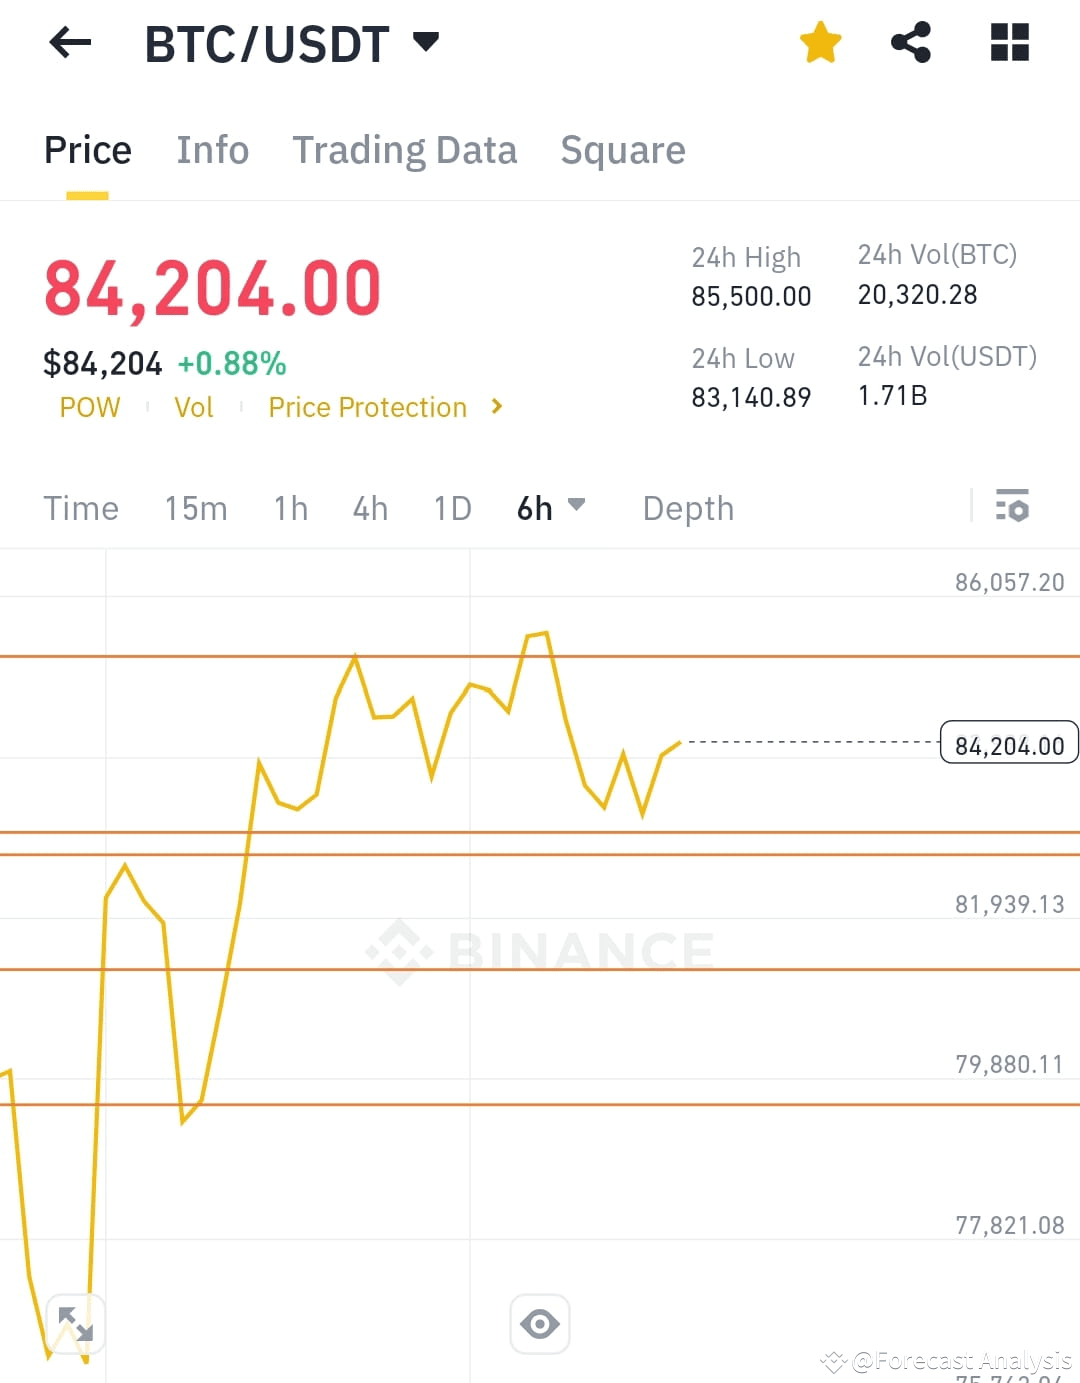The height and width of the screenshot is (1383, 1080).
Task: Select the Price tab
Action: pyautogui.click(x=88, y=150)
